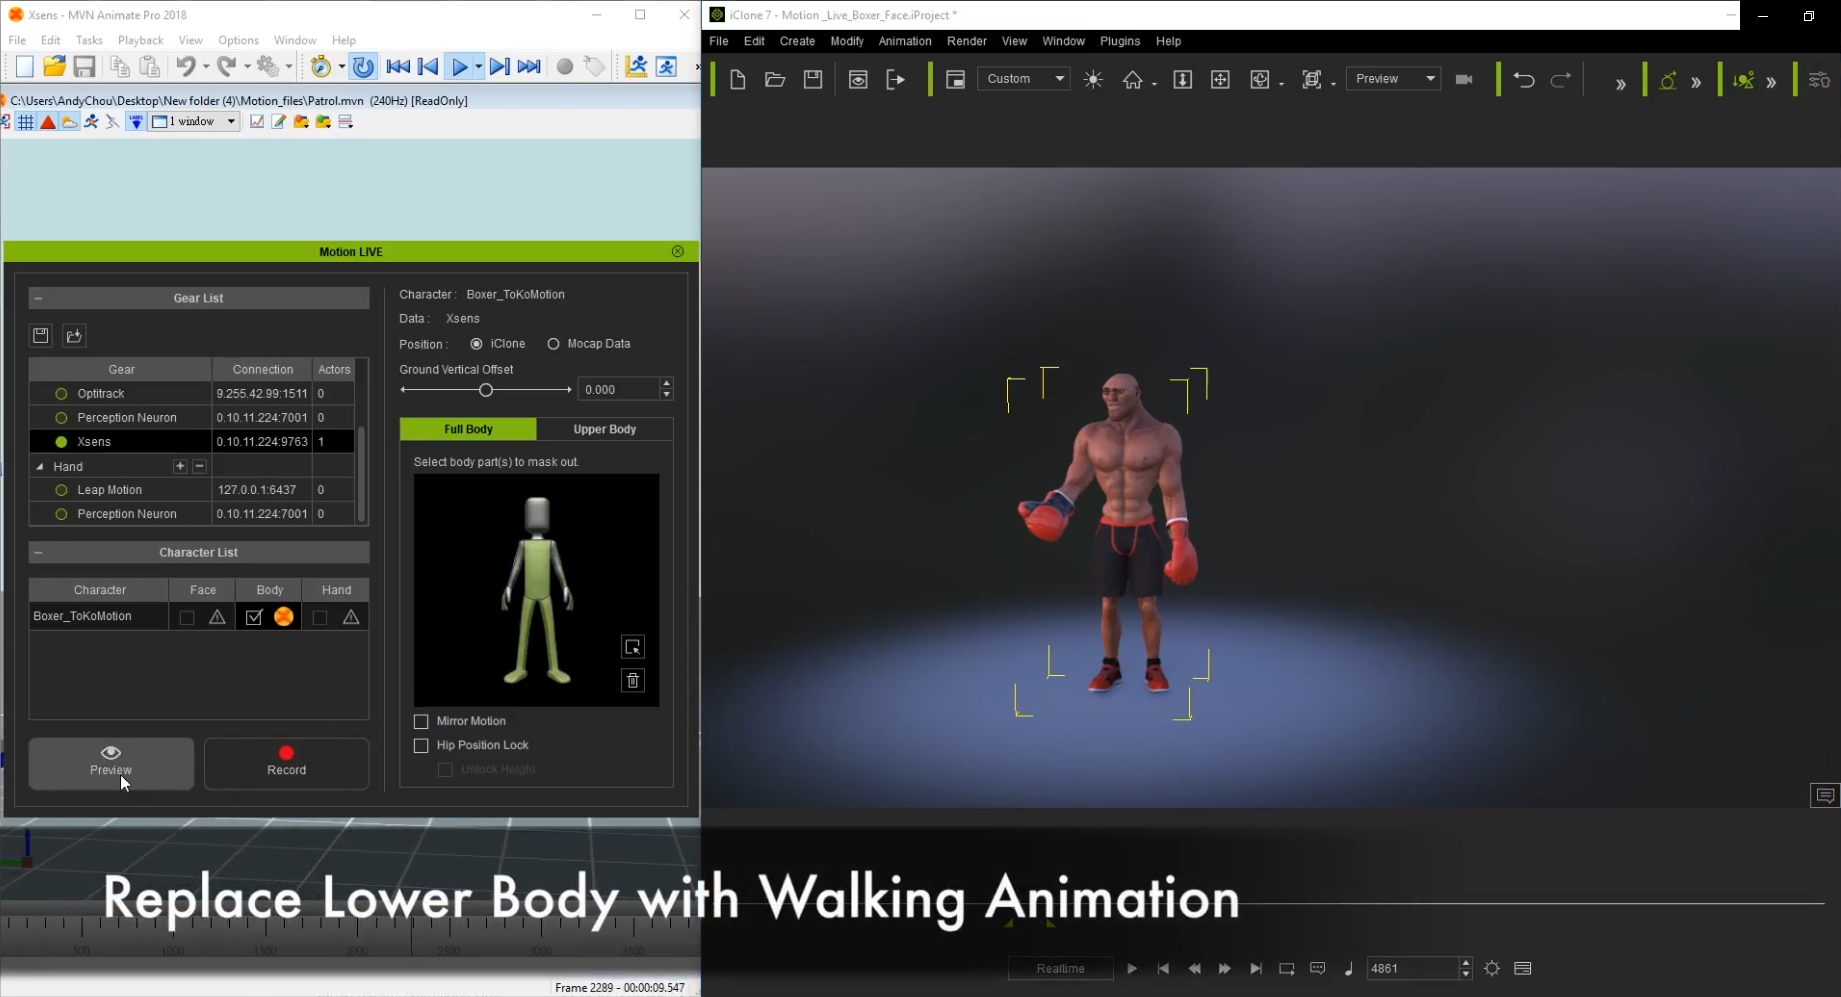Open the Animation menu in iClone
Image resolution: width=1841 pixels, height=997 pixels.
click(x=904, y=41)
